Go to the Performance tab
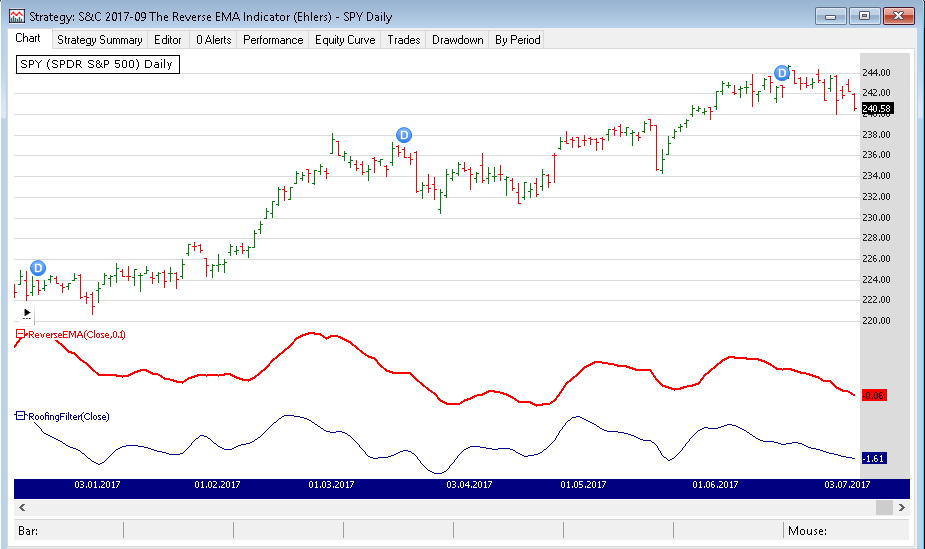925x549 pixels. [273, 40]
